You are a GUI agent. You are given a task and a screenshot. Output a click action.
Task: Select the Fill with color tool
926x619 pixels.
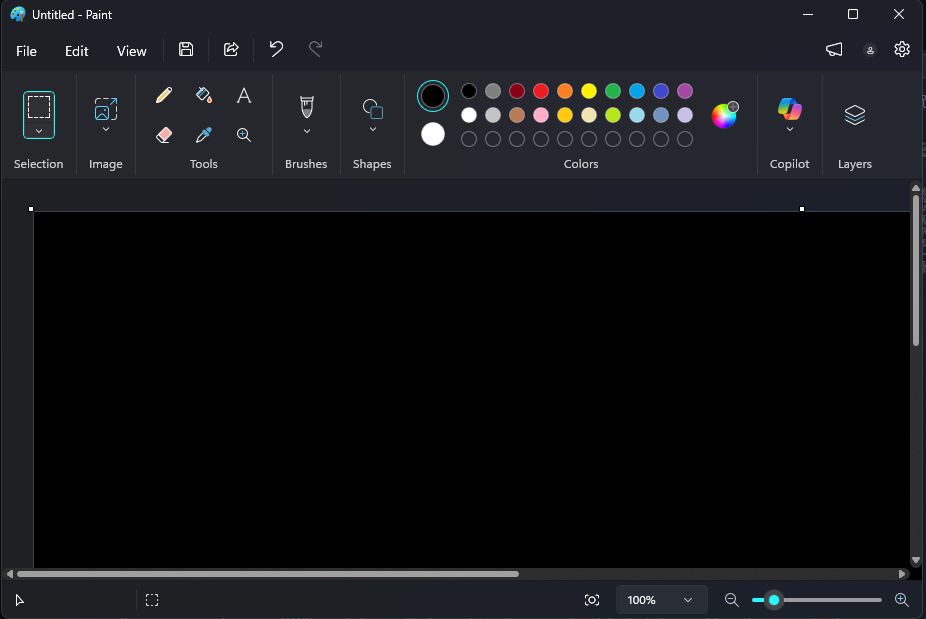tap(203, 95)
